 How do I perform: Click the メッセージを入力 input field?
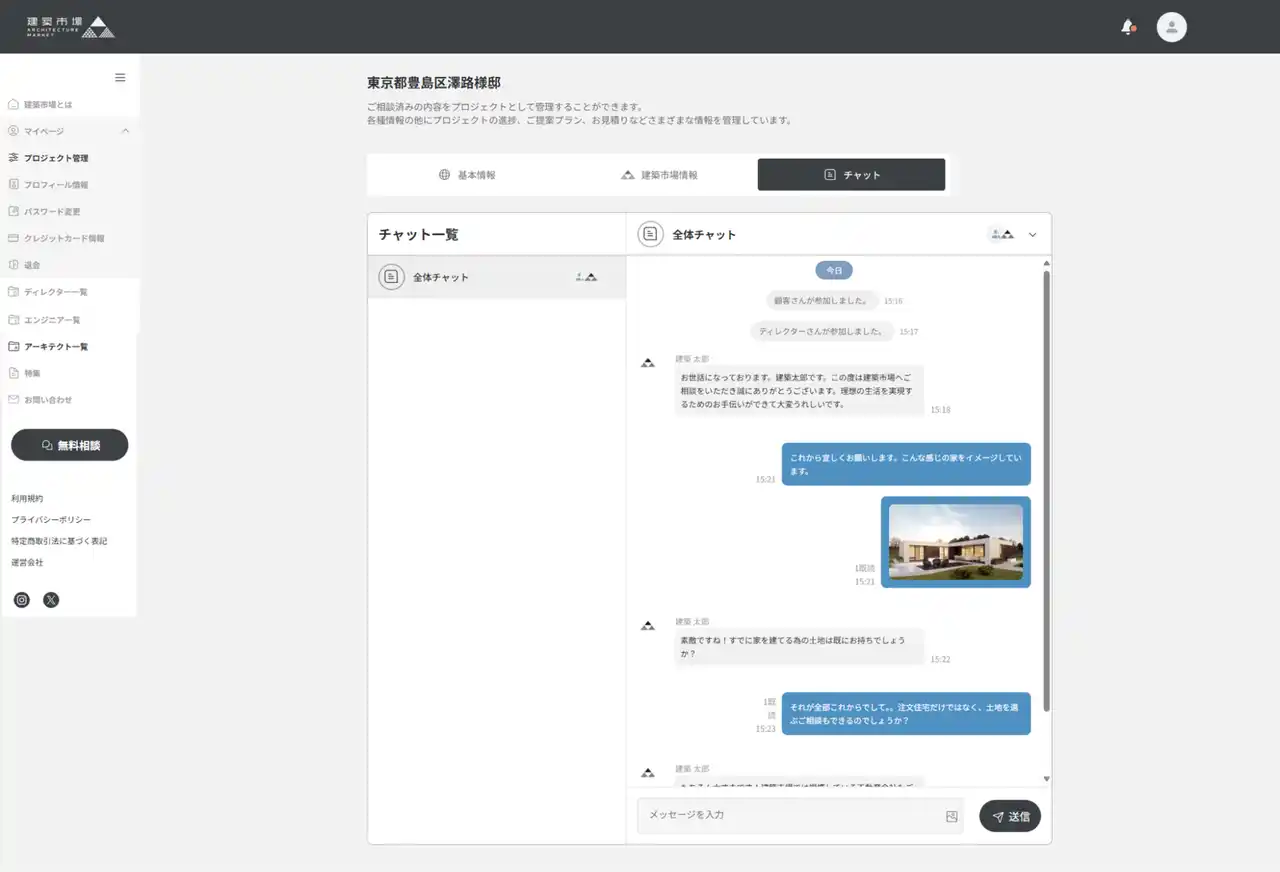pyautogui.click(x=790, y=816)
